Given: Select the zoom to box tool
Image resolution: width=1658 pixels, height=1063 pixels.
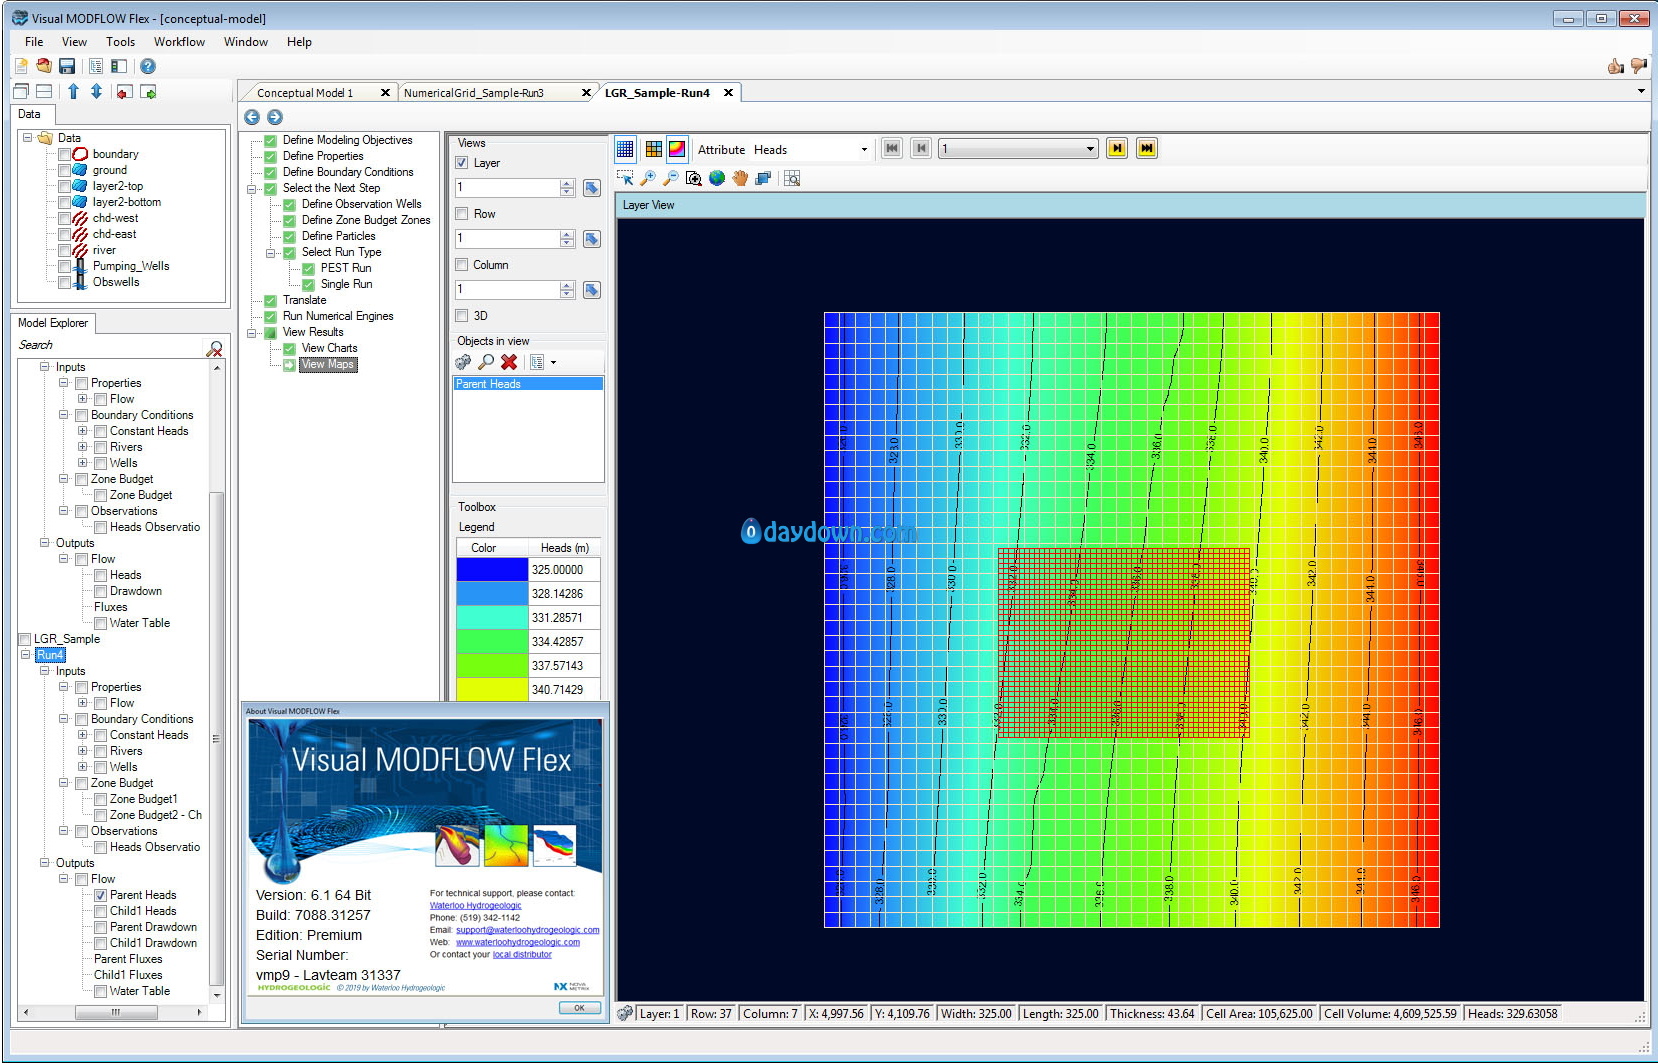Looking at the screenshot, I should 694,178.
